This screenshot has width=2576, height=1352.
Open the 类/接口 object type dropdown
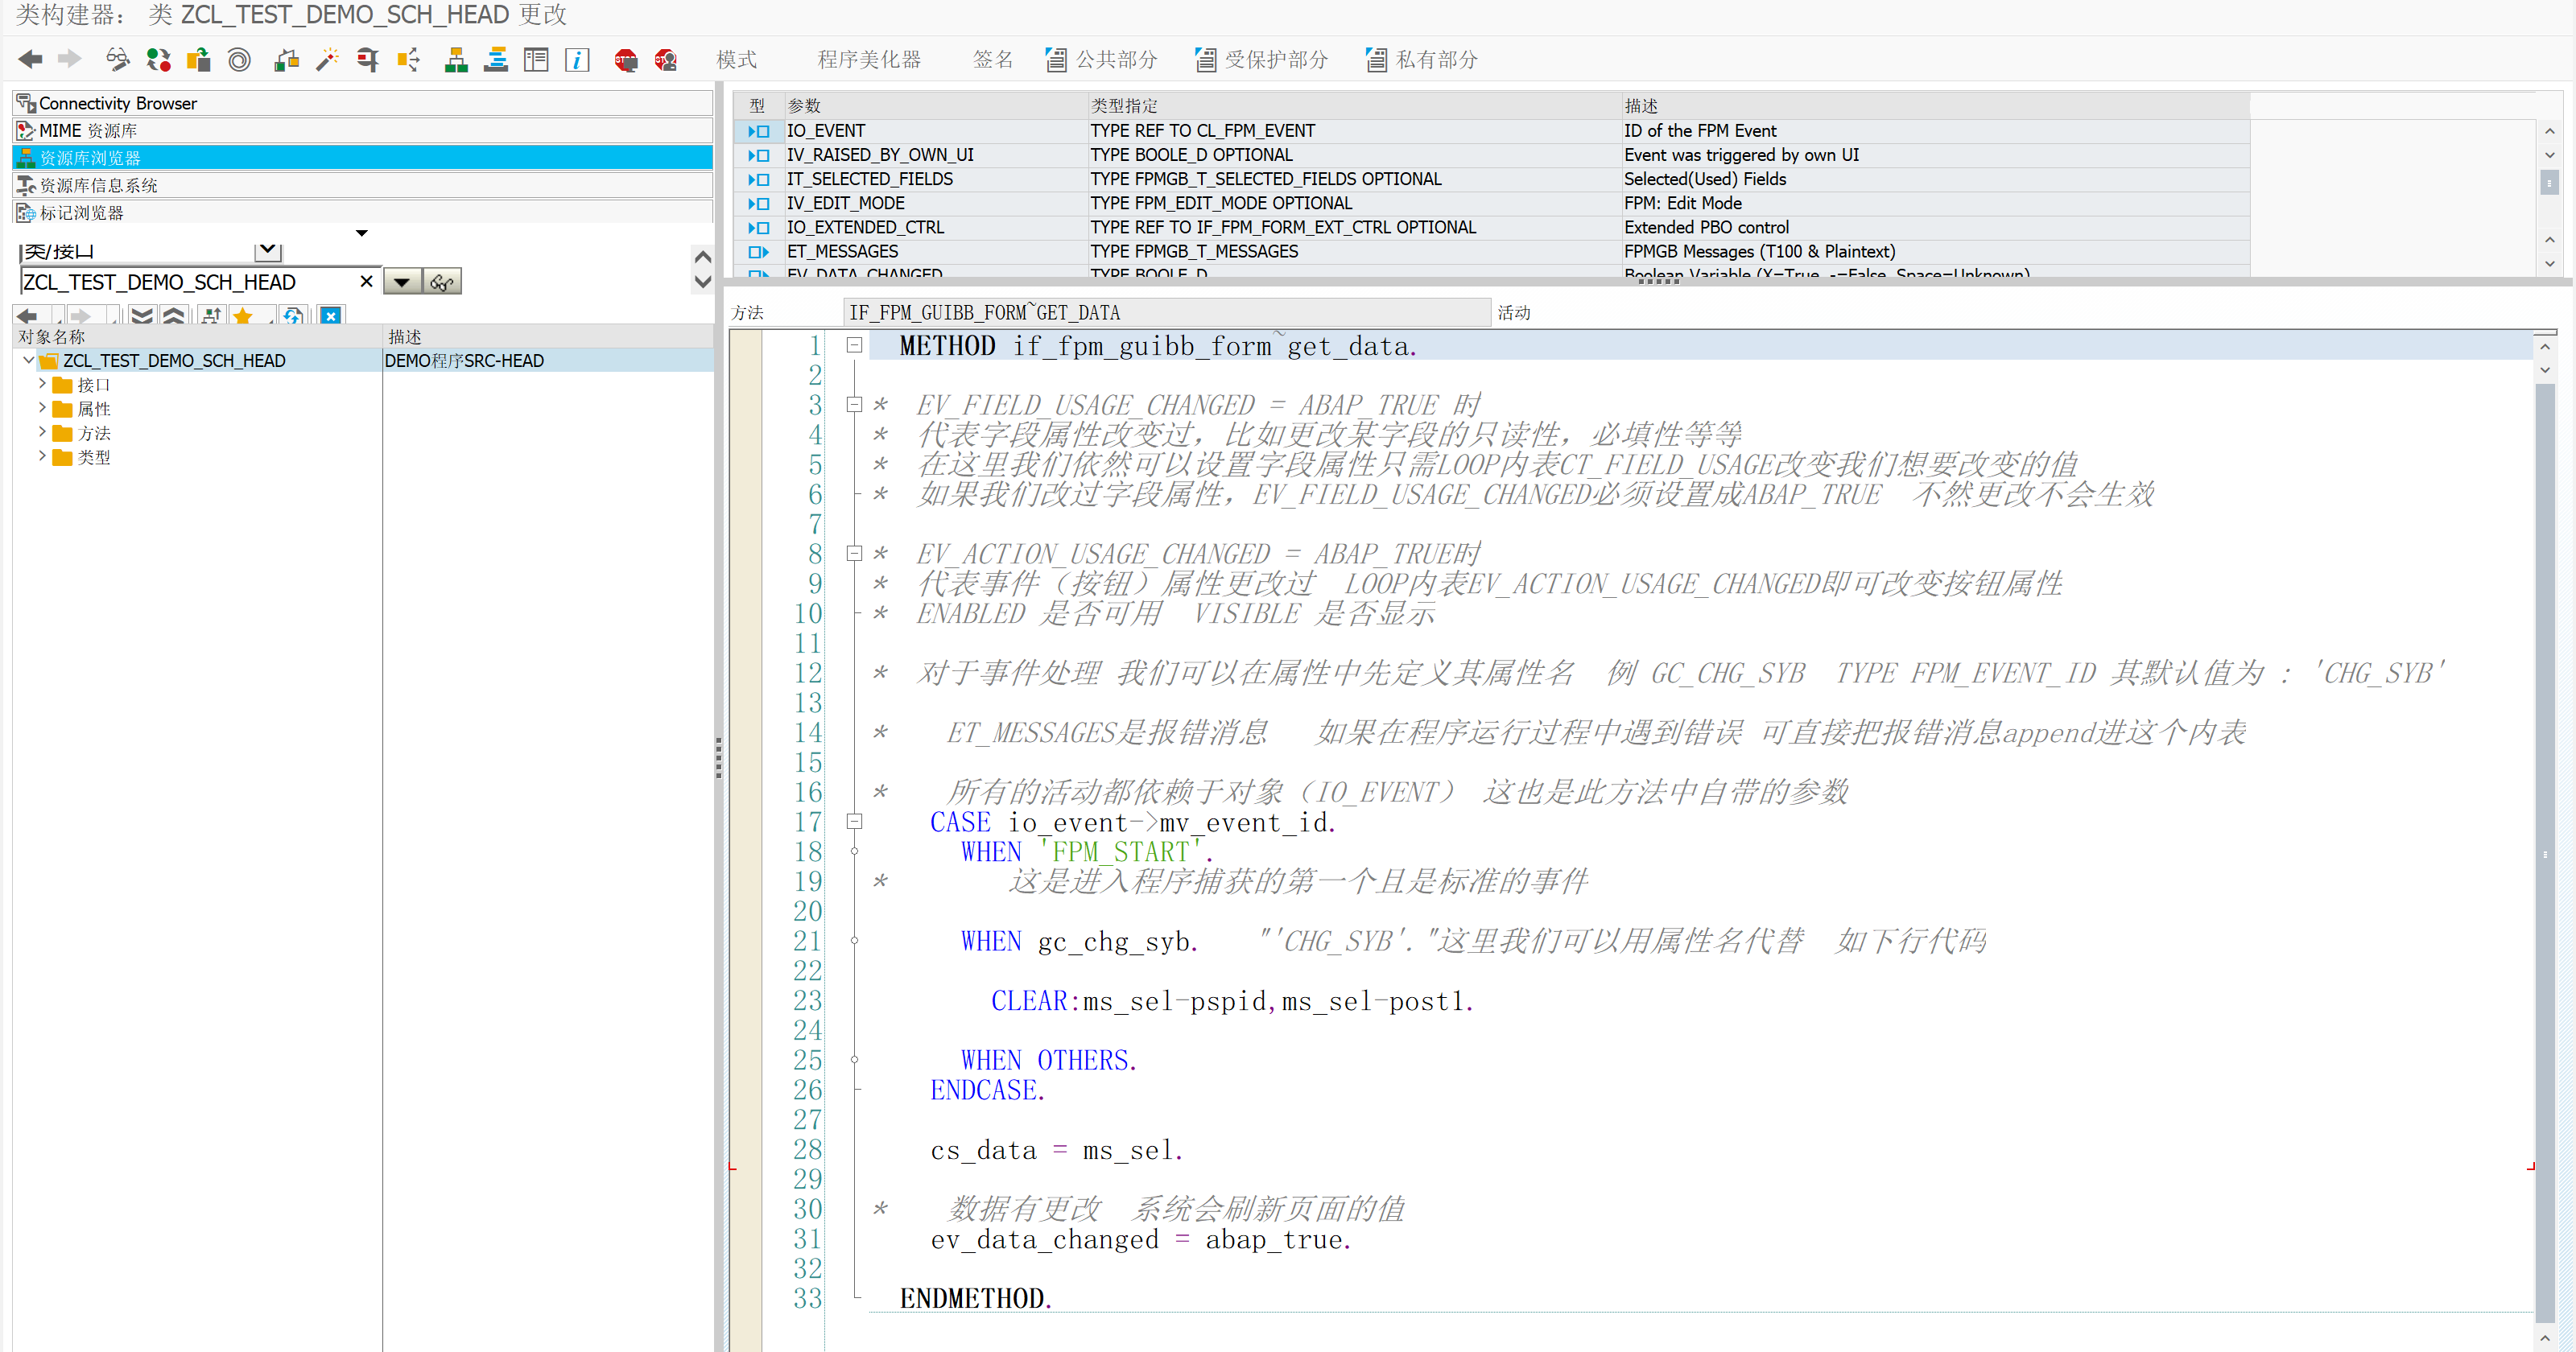coord(268,251)
